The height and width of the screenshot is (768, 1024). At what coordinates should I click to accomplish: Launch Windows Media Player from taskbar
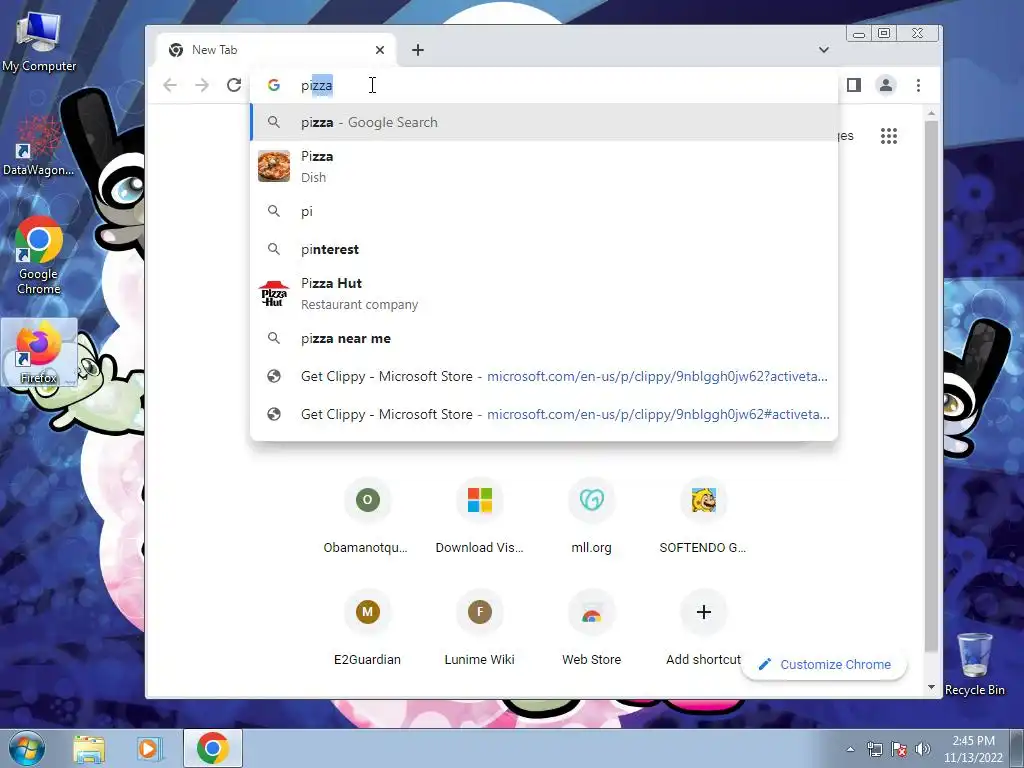click(x=149, y=748)
